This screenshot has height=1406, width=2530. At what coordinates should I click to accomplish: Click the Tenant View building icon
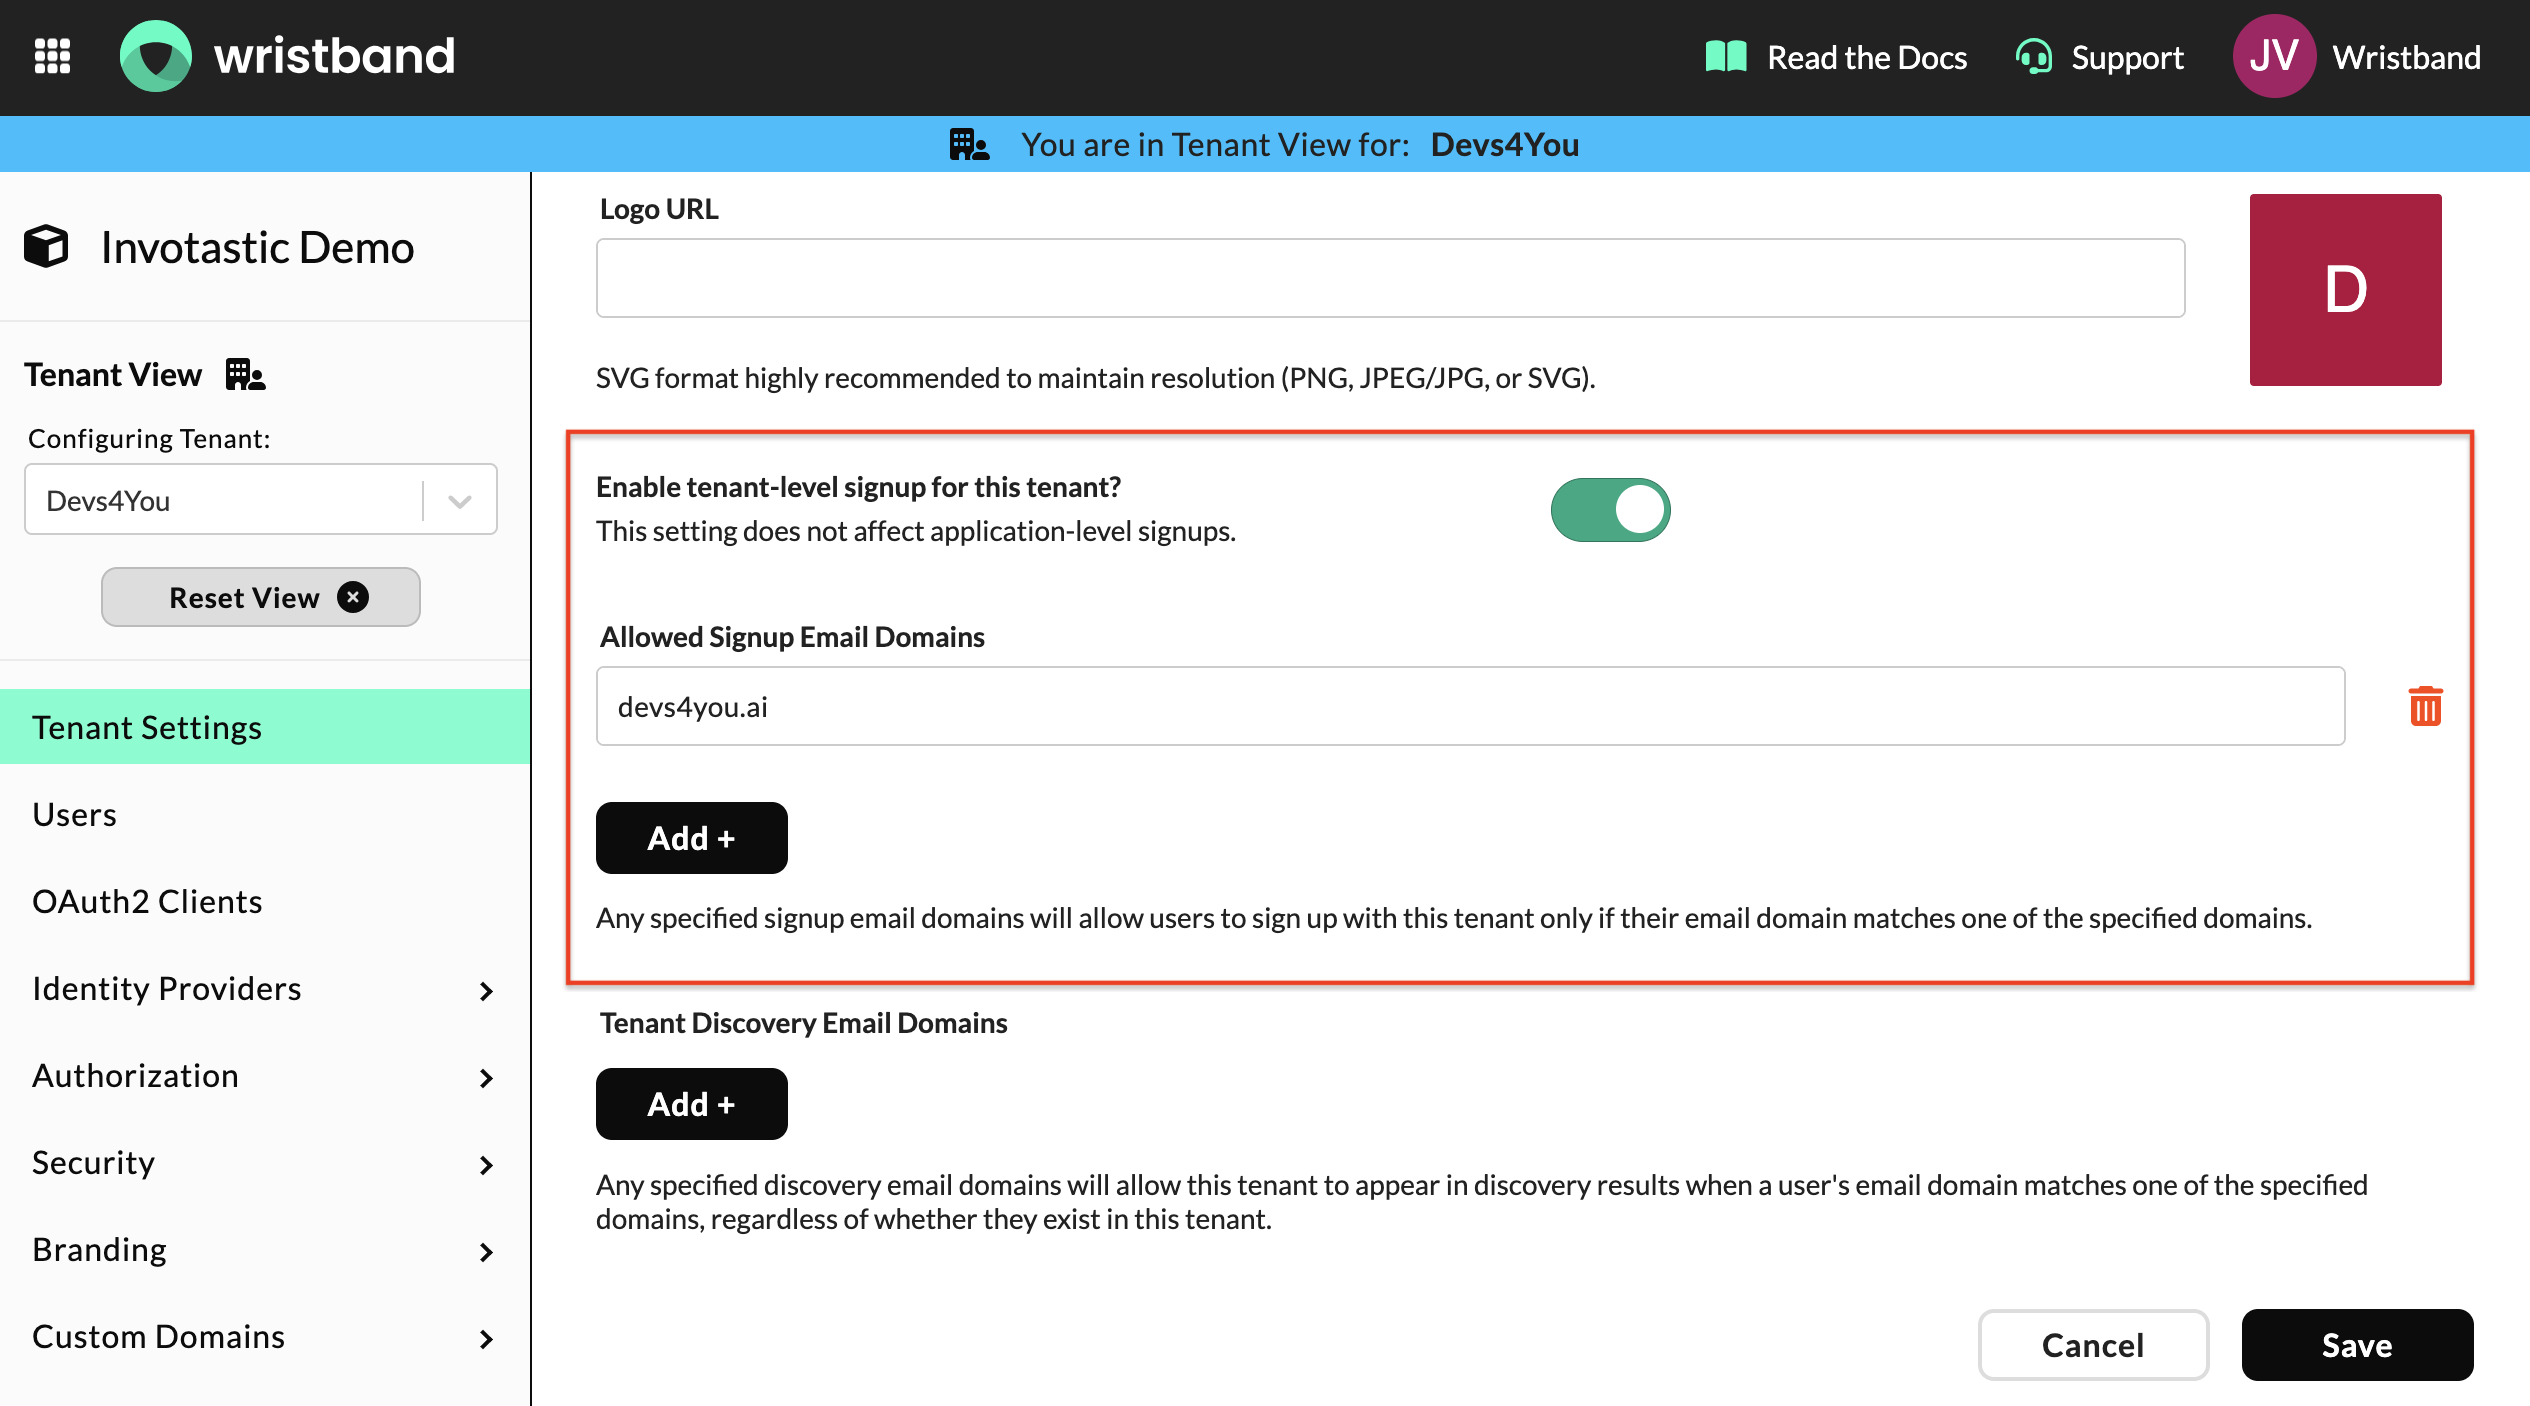(245, 375)
